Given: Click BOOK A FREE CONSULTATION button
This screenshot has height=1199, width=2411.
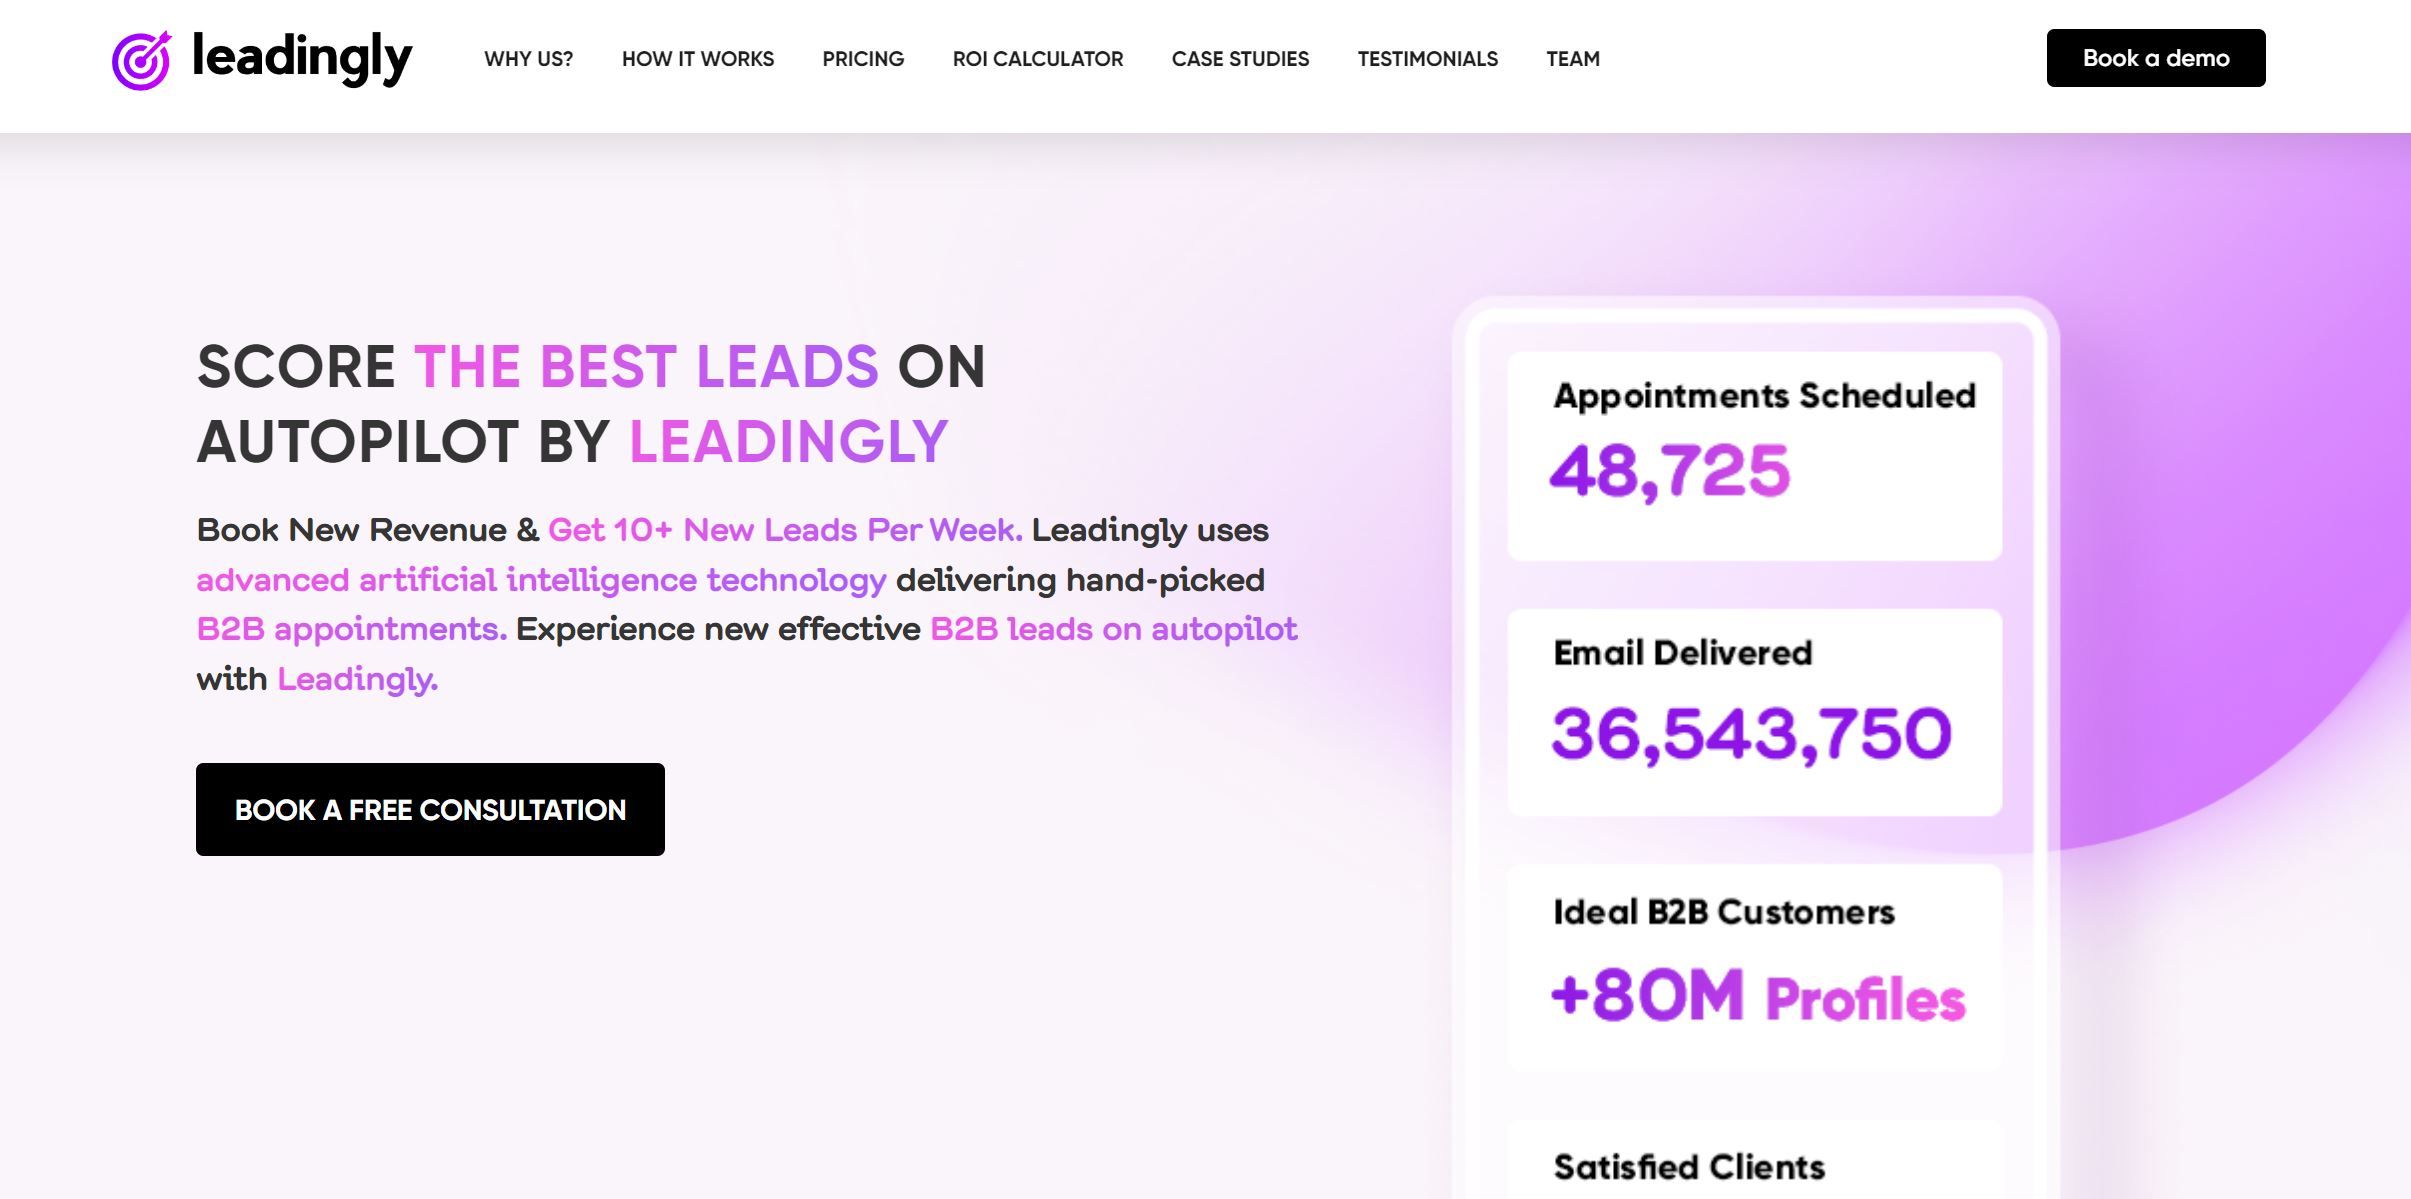Looking at the screenshot, I should click(430, 809).
